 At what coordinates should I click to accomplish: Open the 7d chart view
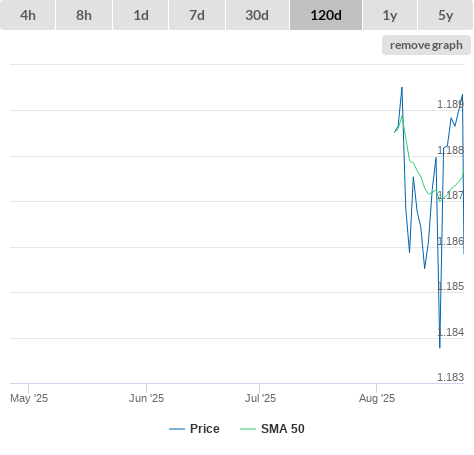pos(197,15)
